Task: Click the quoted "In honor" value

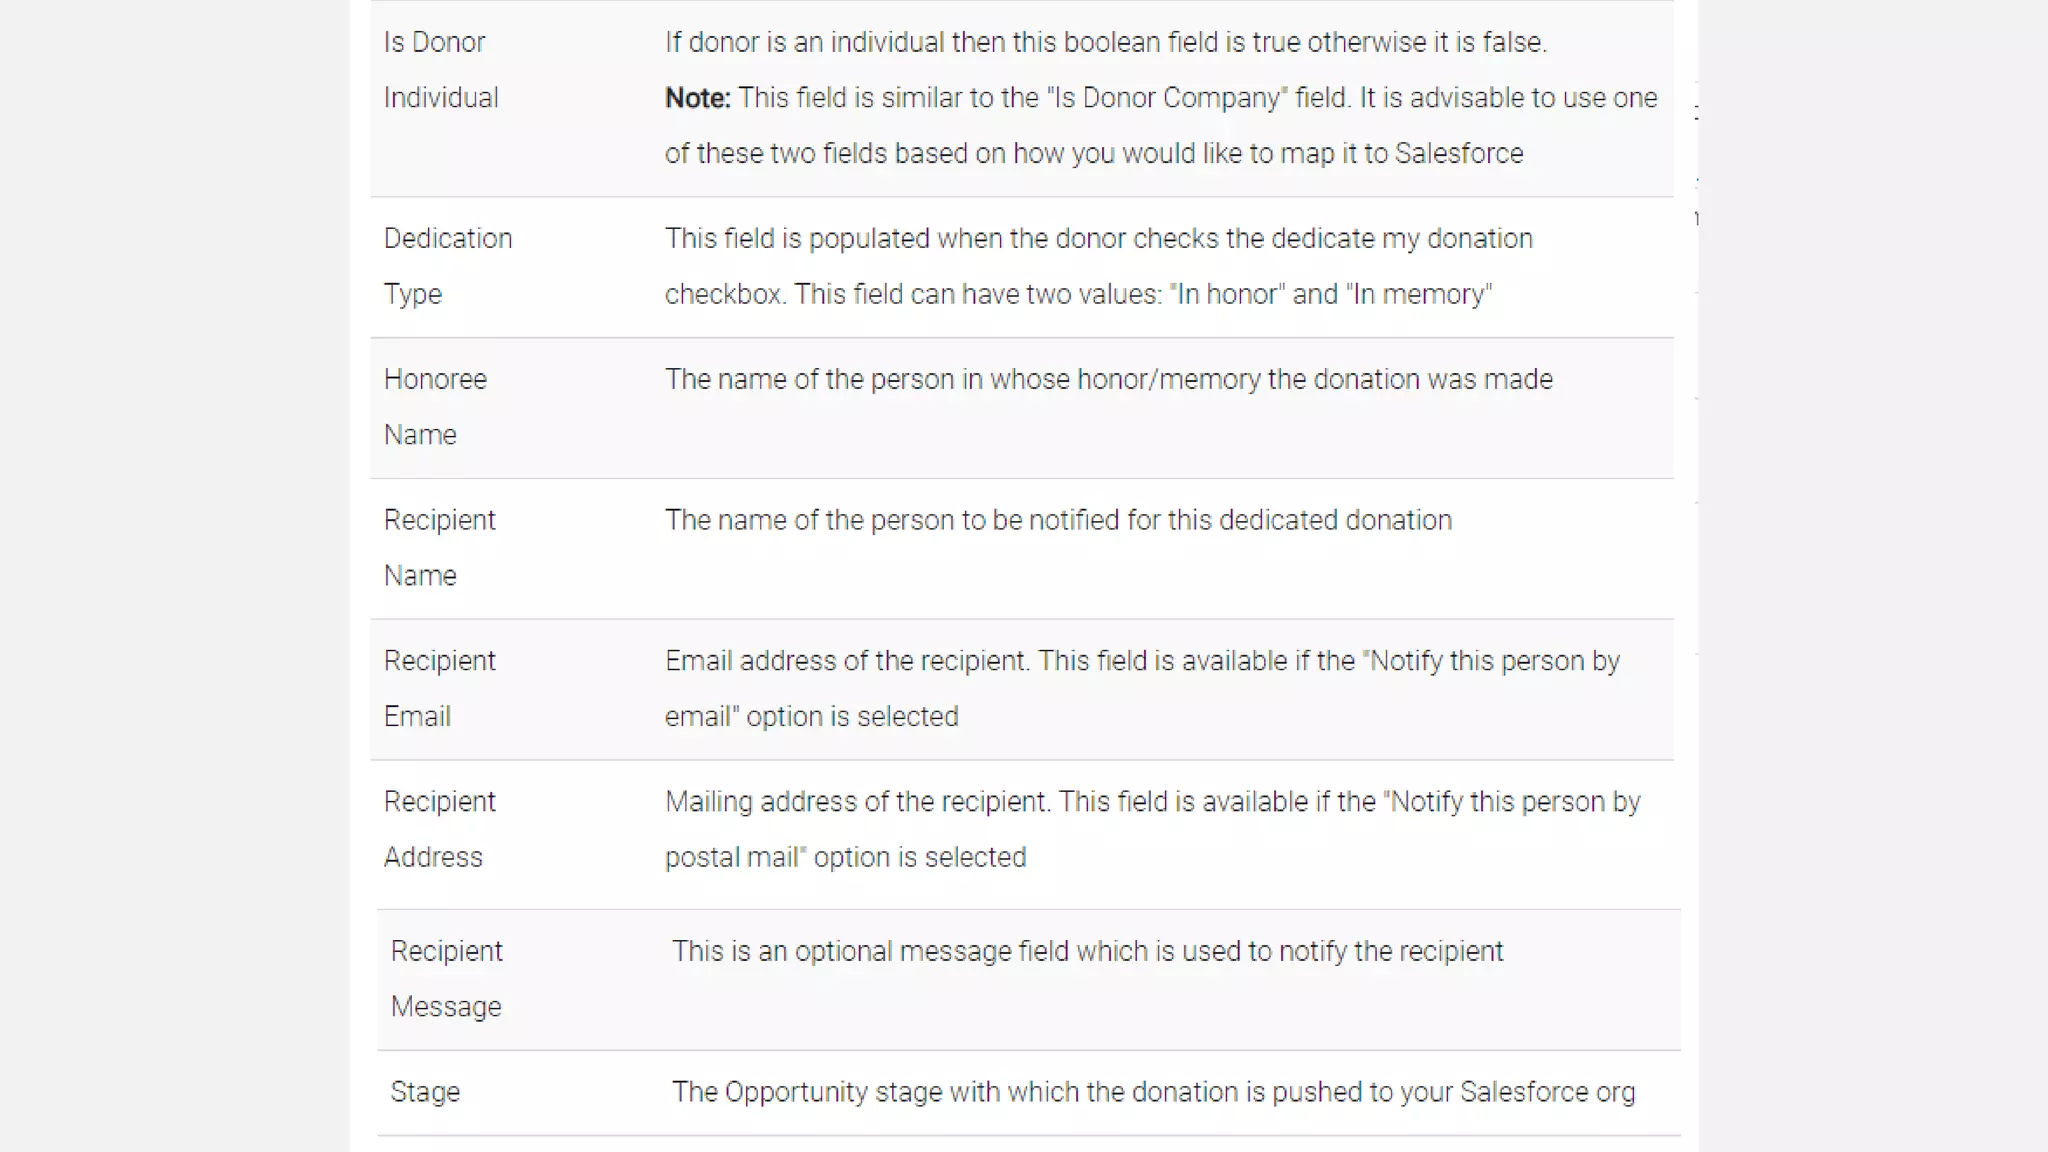Action: click(x=1227, y=294)
